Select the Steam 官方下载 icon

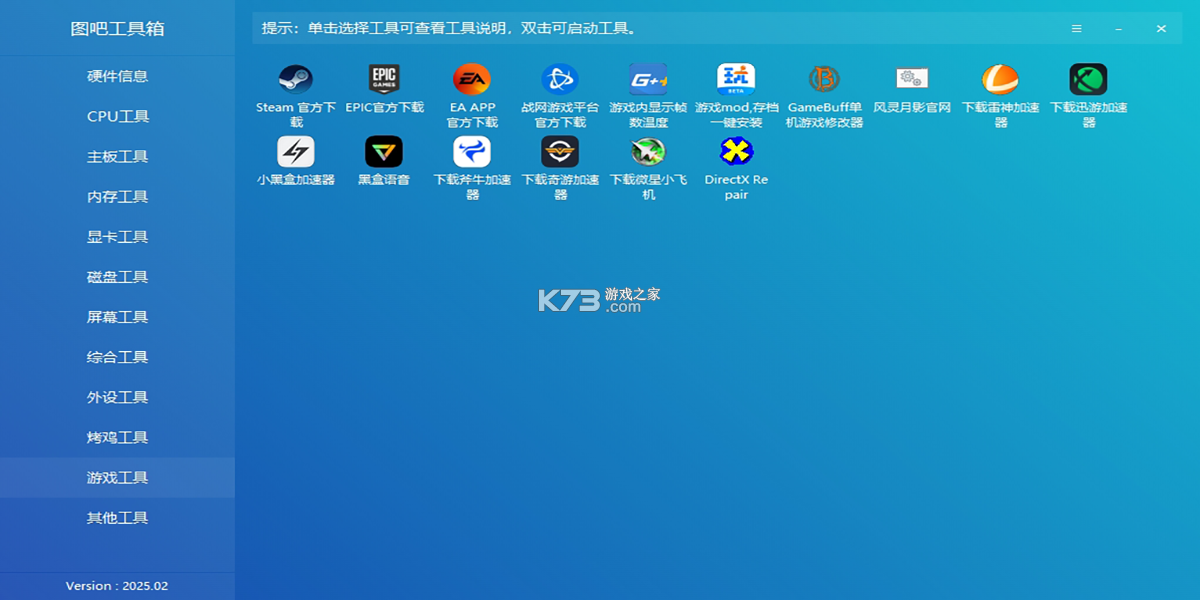[296, 79]
